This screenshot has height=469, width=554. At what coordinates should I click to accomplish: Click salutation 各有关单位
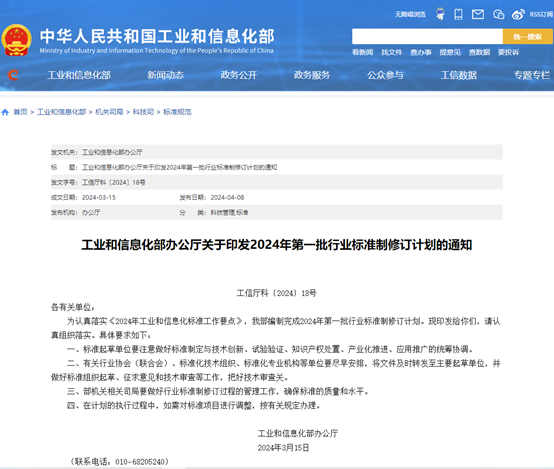[72, 307]
